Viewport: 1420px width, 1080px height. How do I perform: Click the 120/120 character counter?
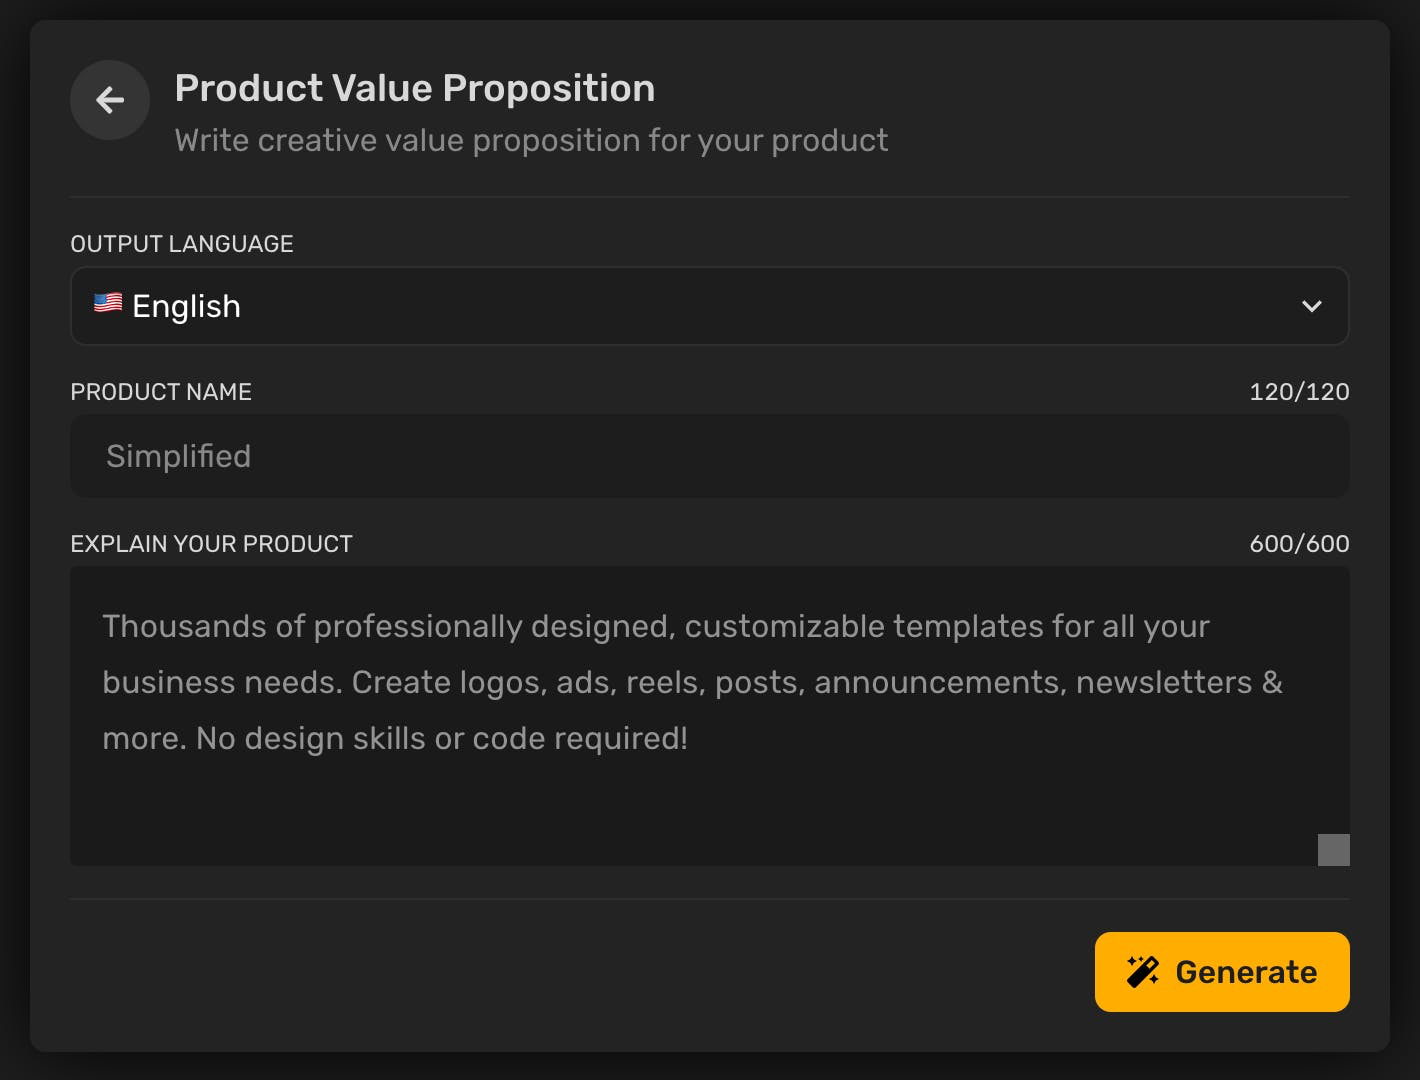pyautogui.click(x=1299, y=391)
